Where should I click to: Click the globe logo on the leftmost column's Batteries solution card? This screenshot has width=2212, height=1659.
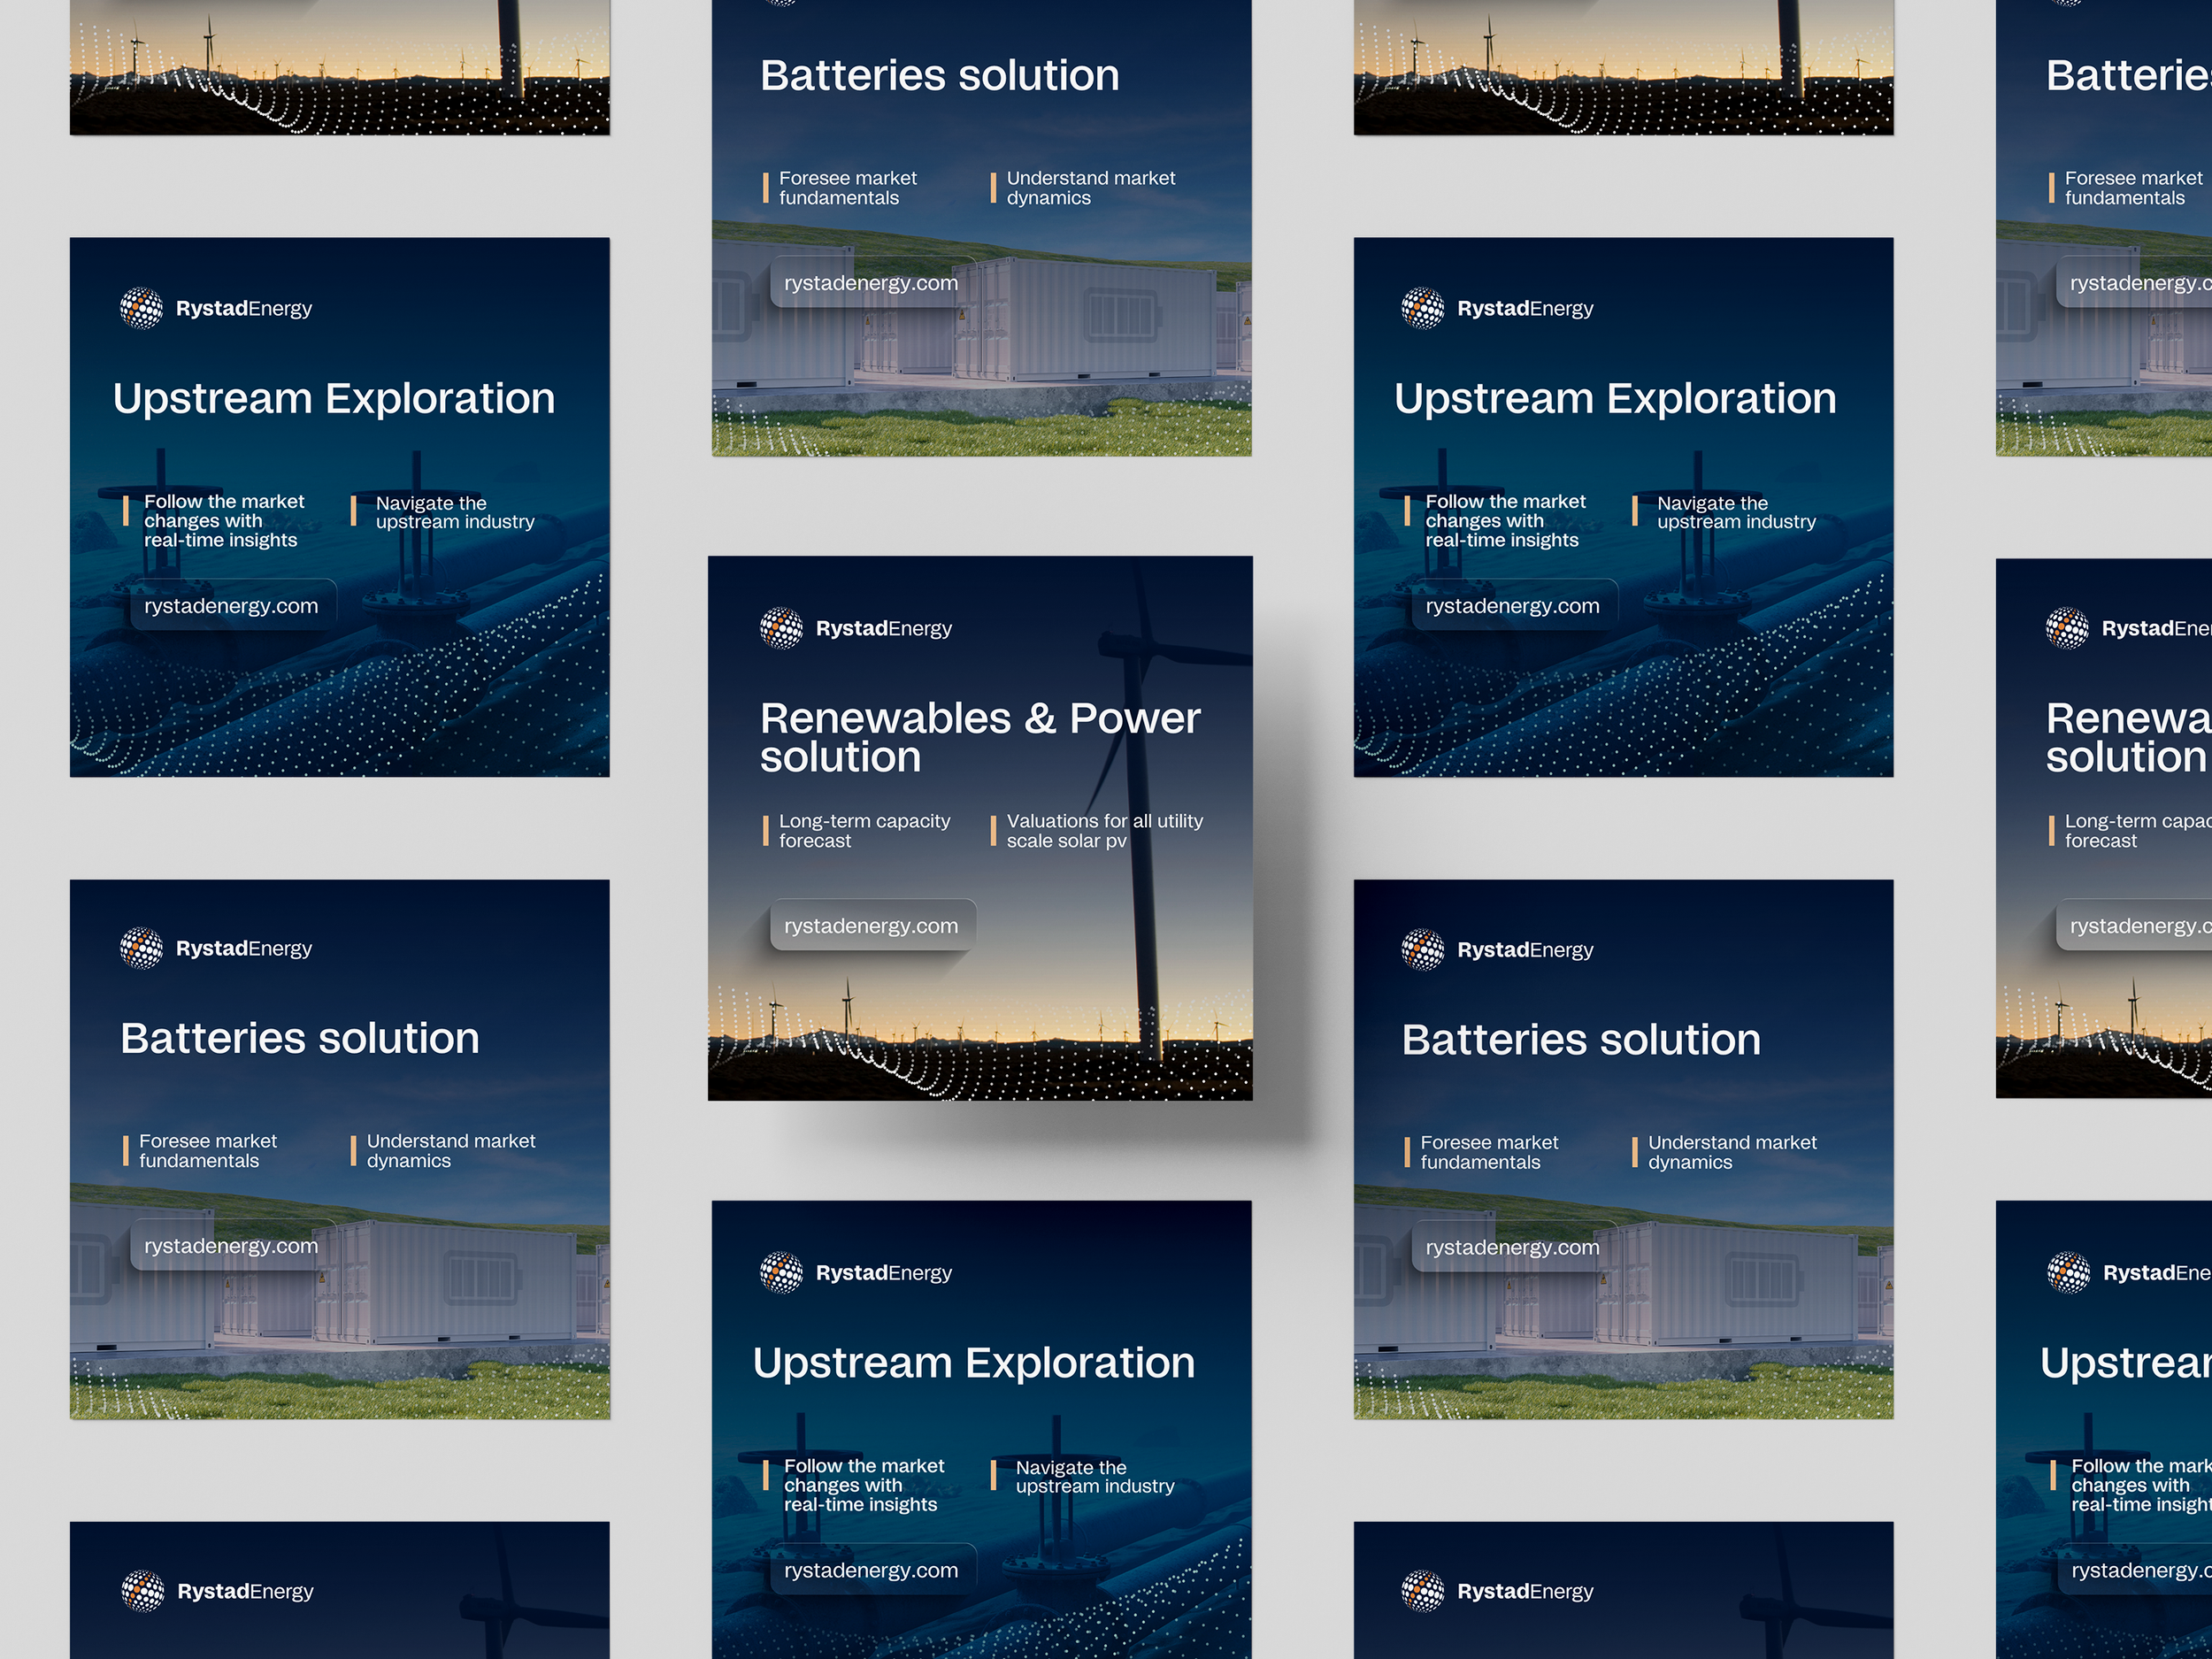141,948
